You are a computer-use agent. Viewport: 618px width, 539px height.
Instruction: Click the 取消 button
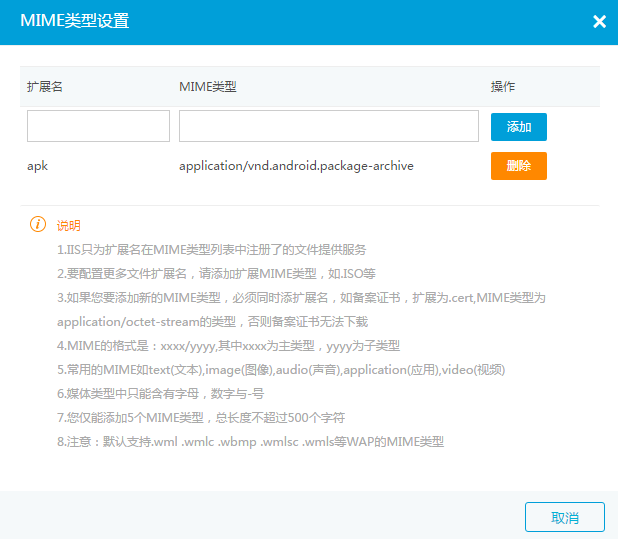(x=565, y=517)
